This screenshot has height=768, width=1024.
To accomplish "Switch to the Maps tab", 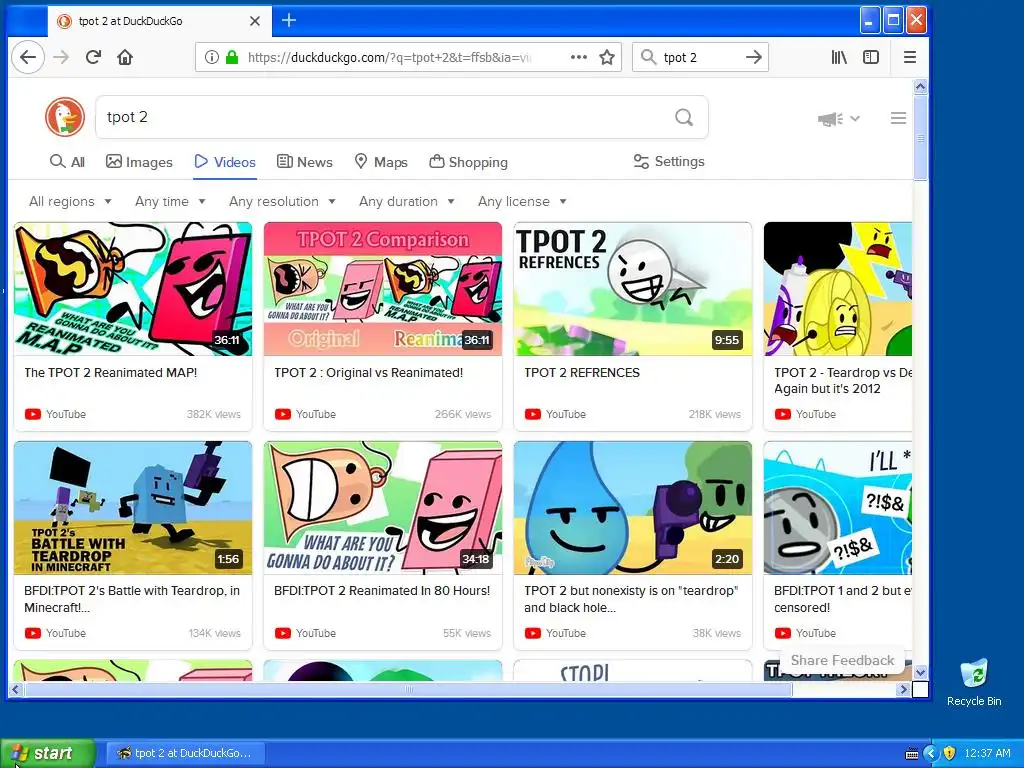I will [381, 162].
